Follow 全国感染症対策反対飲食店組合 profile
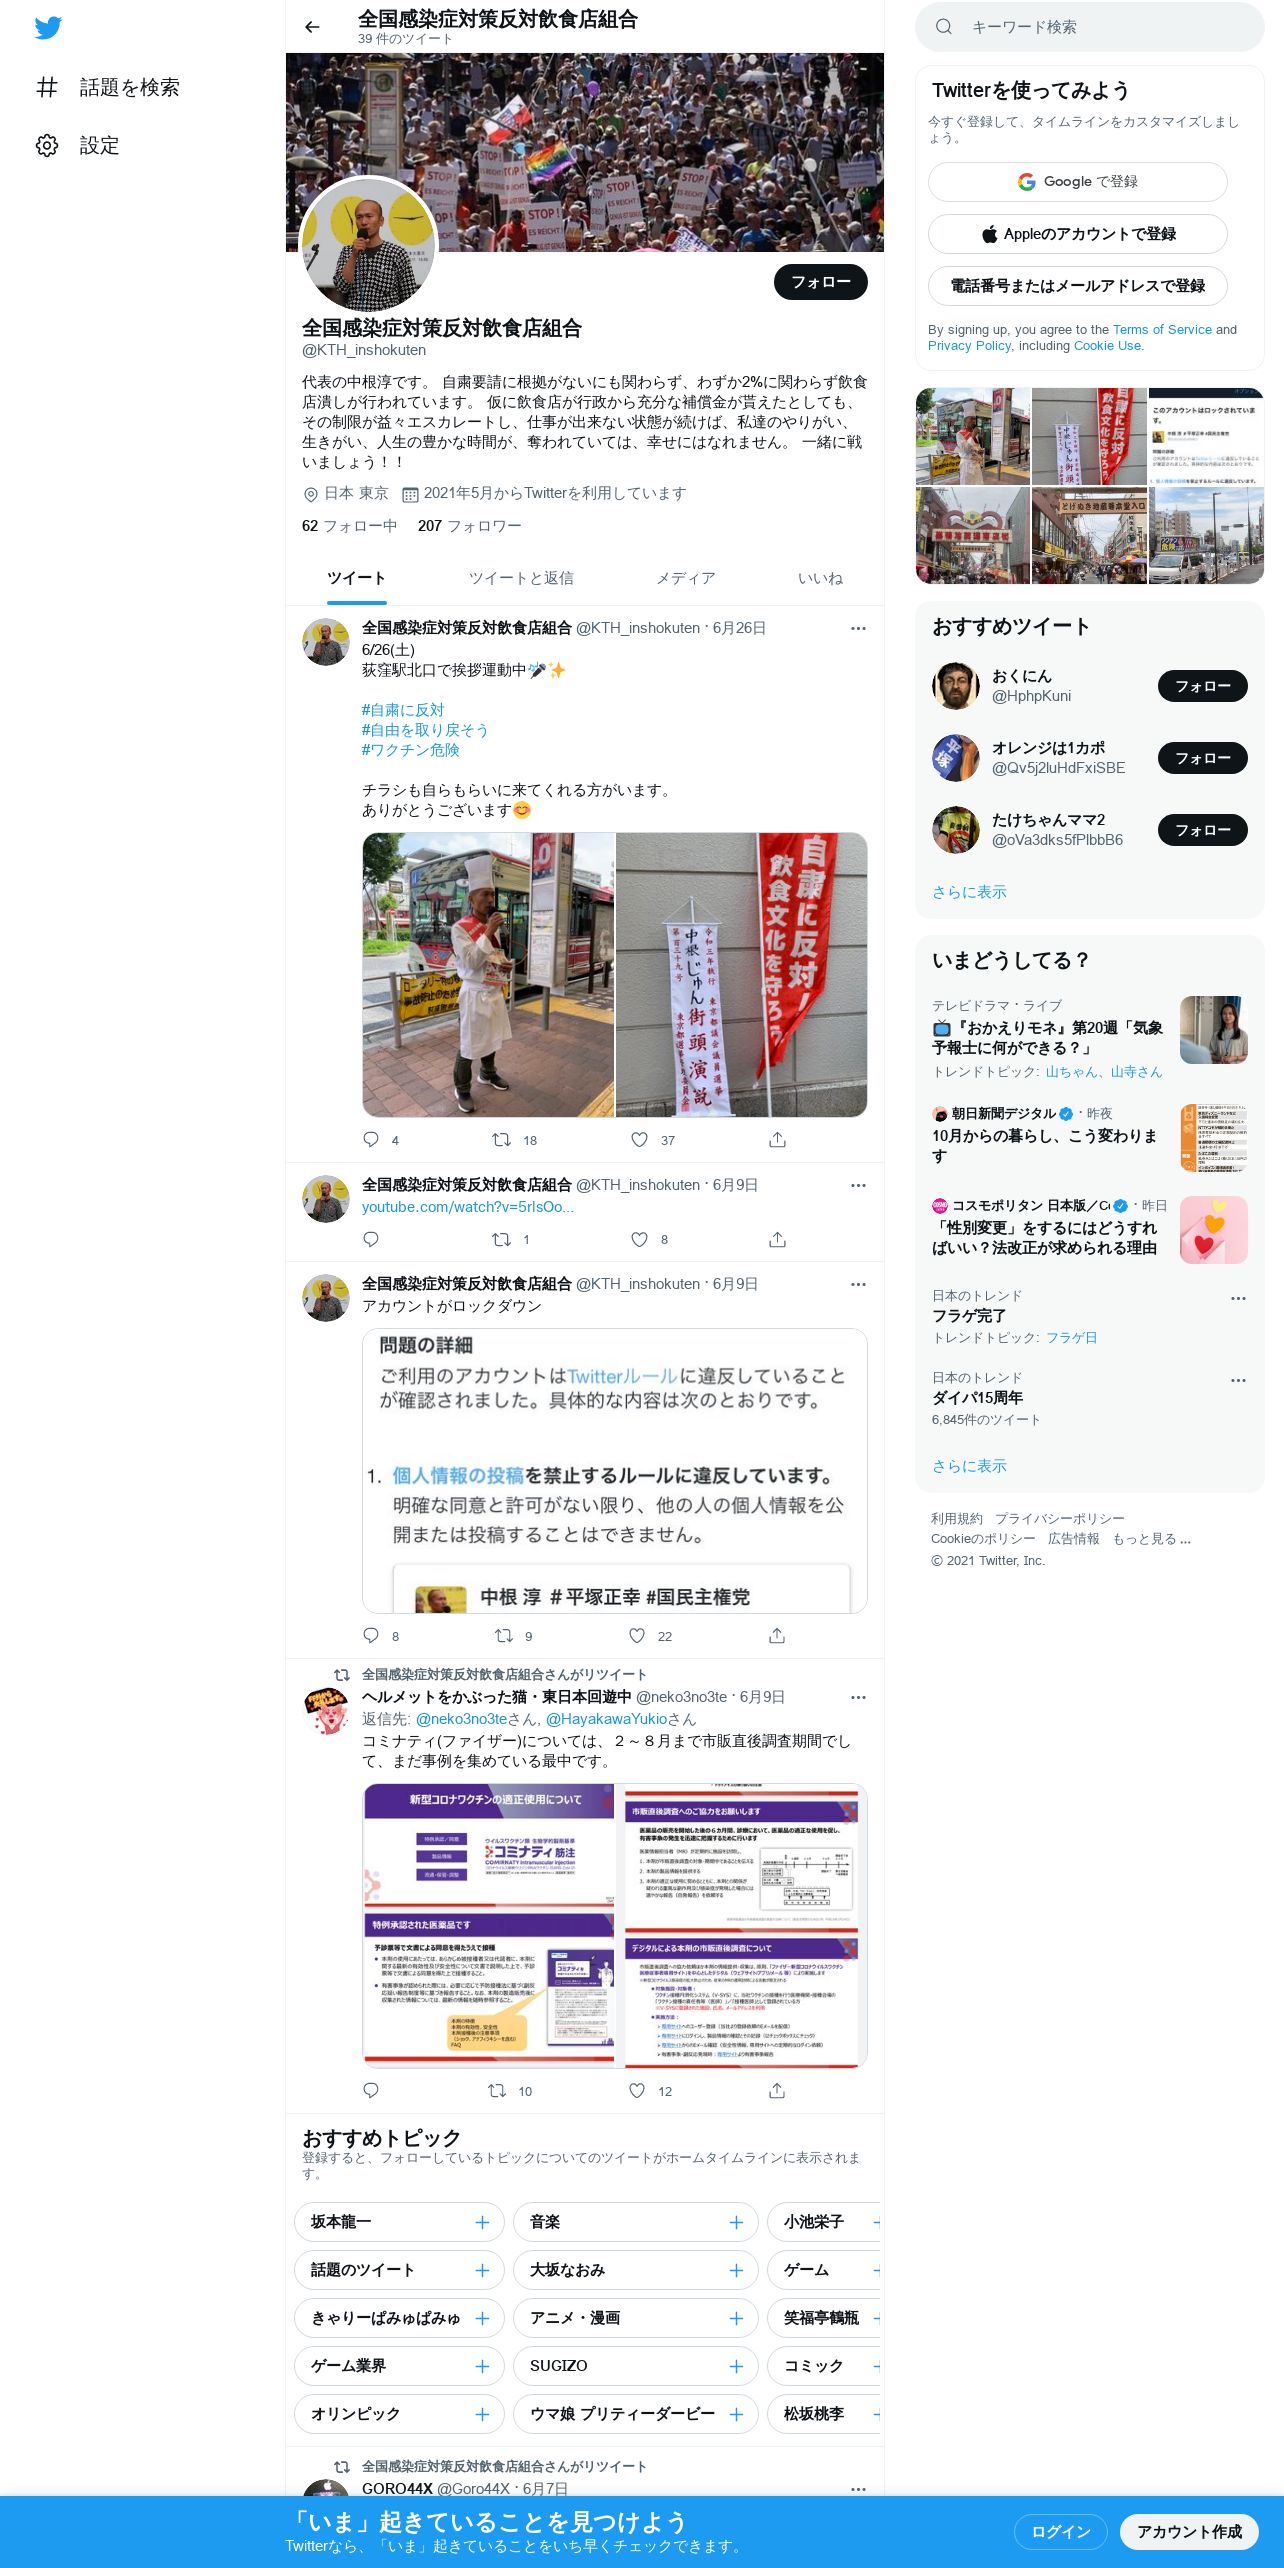 tap(821, 282)
